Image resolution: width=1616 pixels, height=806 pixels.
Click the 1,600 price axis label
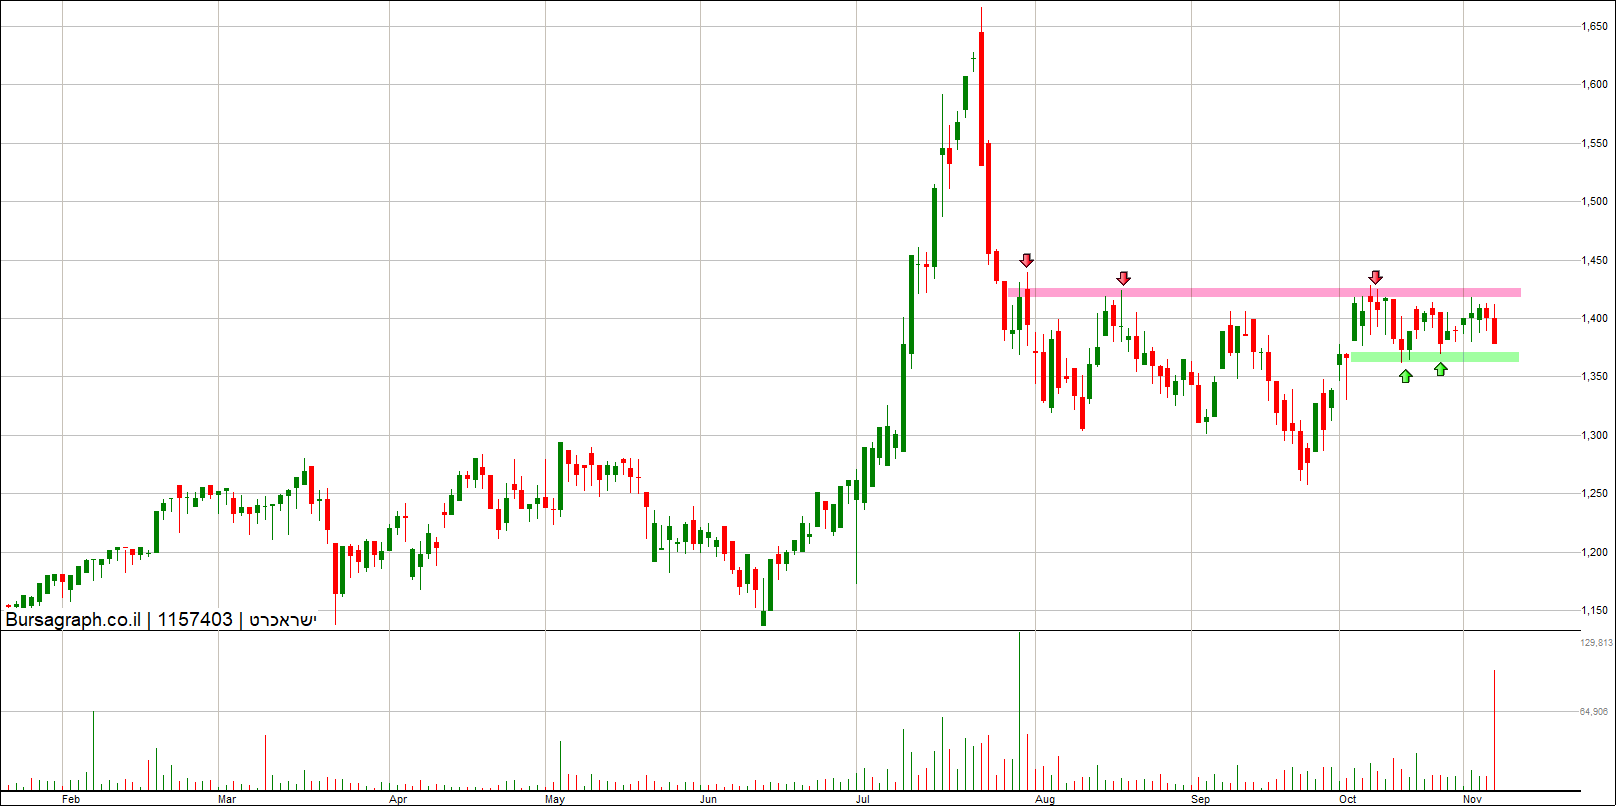pyautogui.click(x=1594, y=85)
